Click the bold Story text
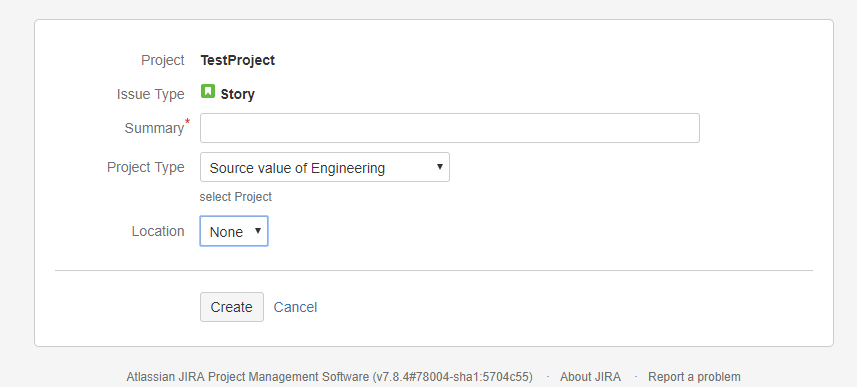Viewport: 857px width, 387px height. coord(238,94)
